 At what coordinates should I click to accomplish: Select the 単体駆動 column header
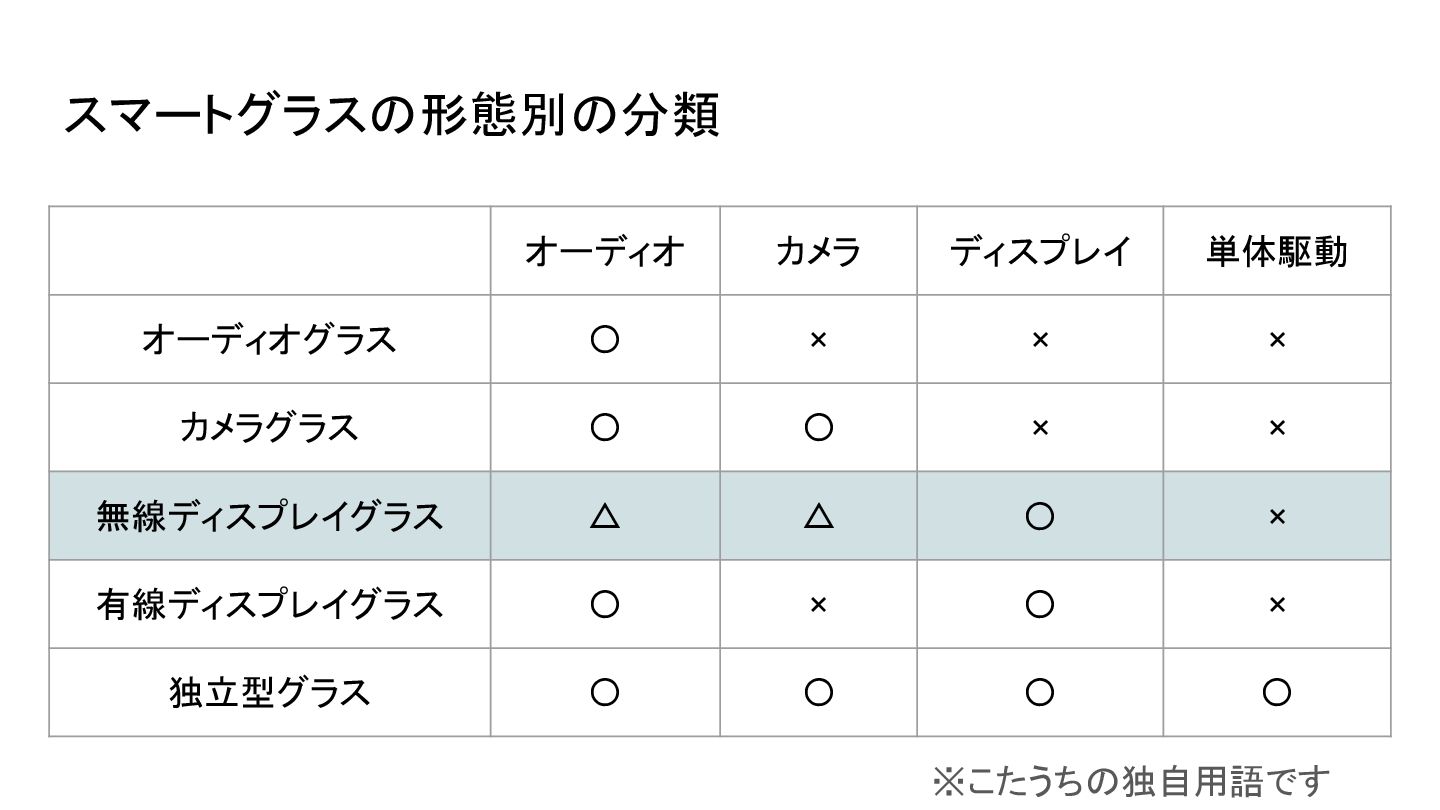[1277, 251]
